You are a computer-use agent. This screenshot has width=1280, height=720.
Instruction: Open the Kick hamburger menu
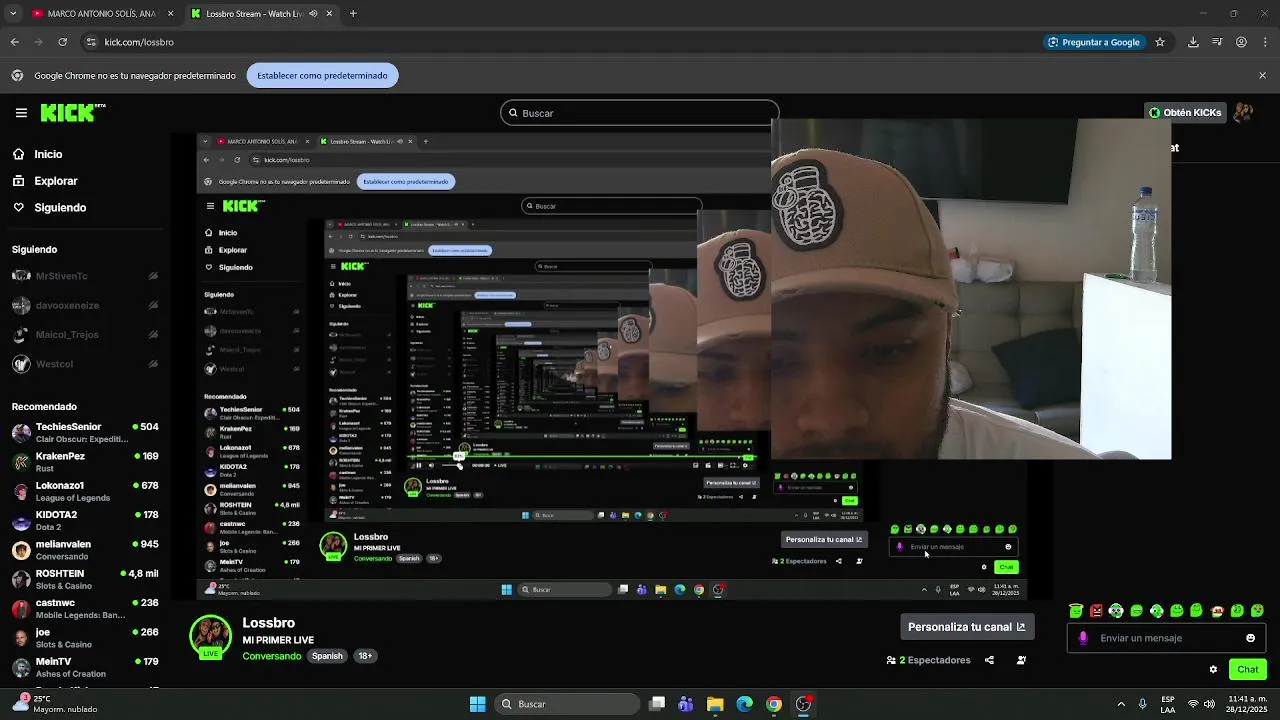(x=21, y=113)
